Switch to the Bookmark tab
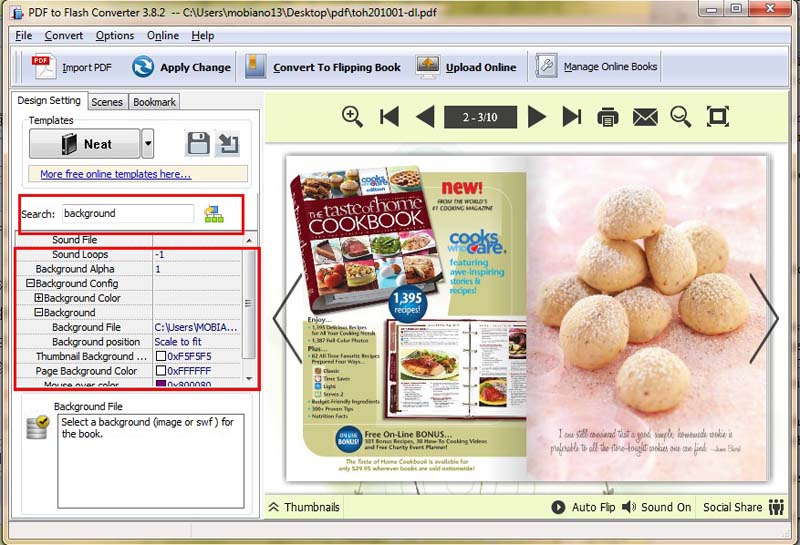The height and width of the screenshot is (545, 800). pyautogui.click(x=154, y=102)
